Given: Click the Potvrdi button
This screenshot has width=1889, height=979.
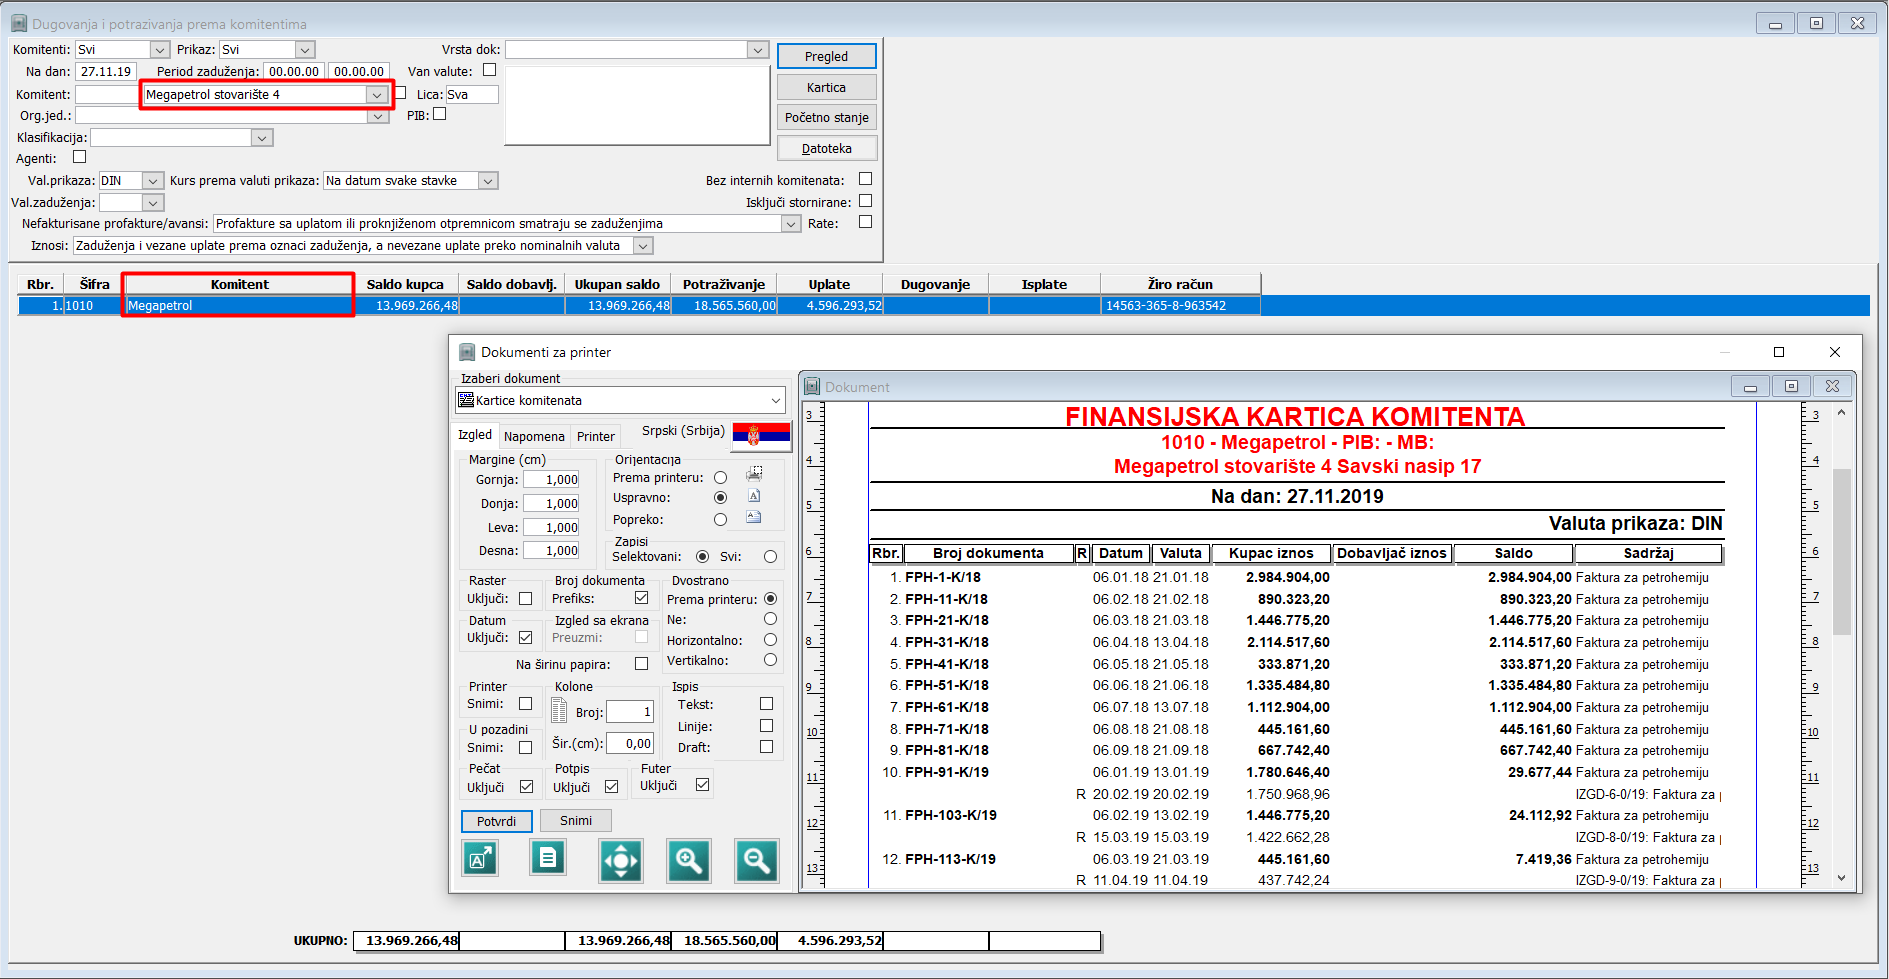Looking at the screenshot, I should click(496, 821).
